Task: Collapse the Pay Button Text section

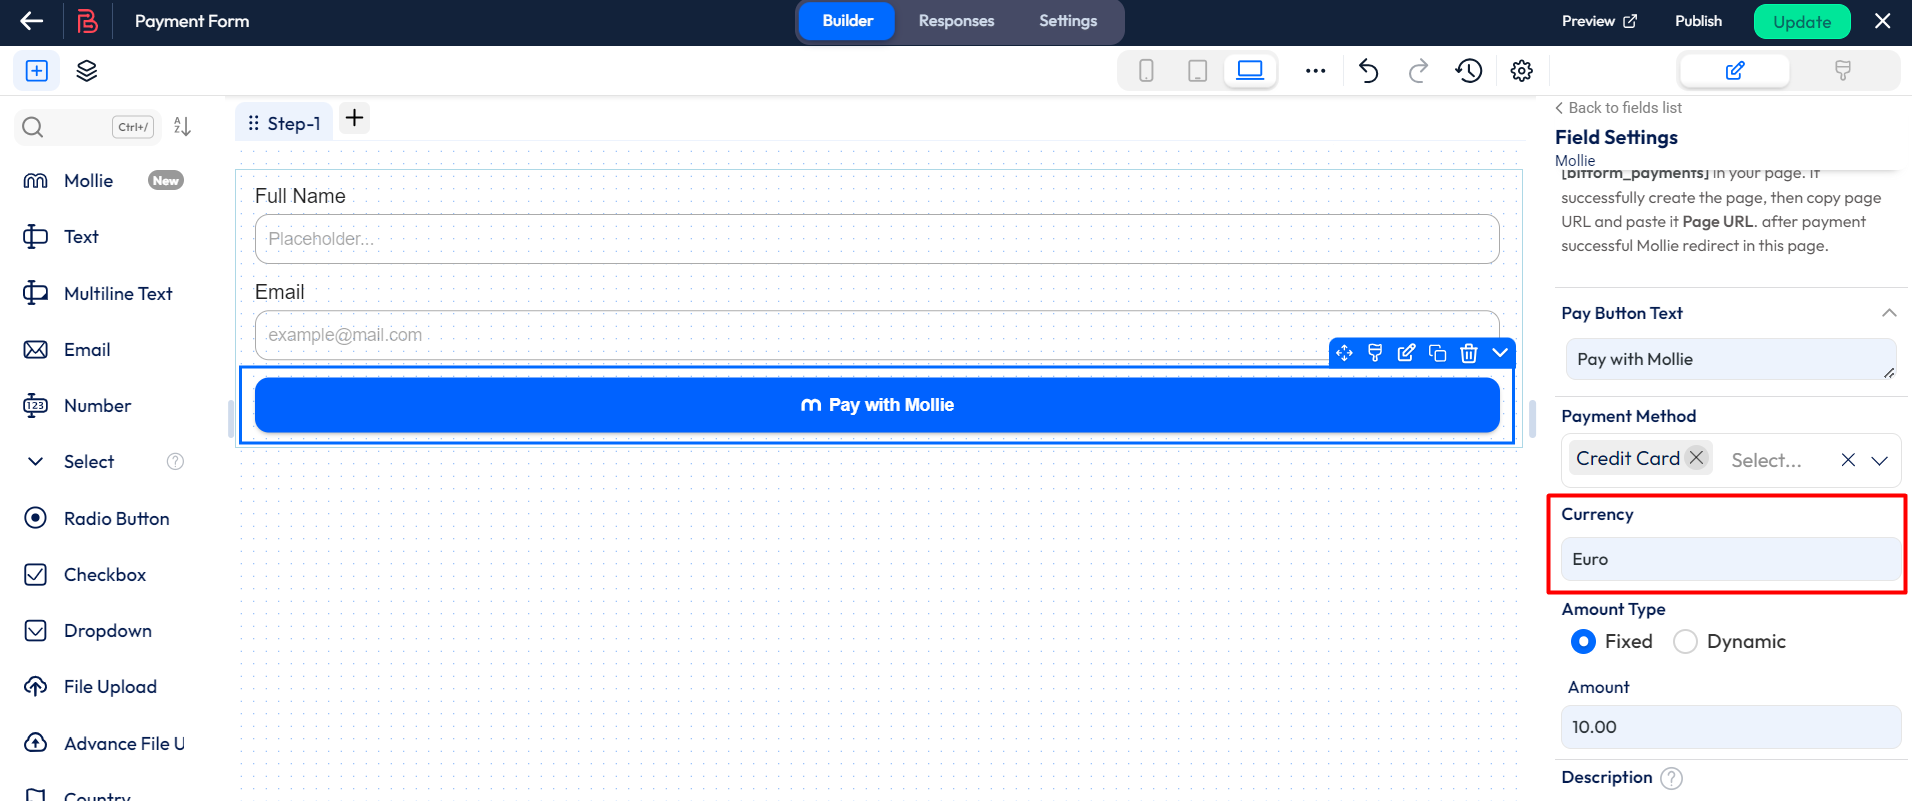Action: pyautogui.click(x=1888, y=313)
